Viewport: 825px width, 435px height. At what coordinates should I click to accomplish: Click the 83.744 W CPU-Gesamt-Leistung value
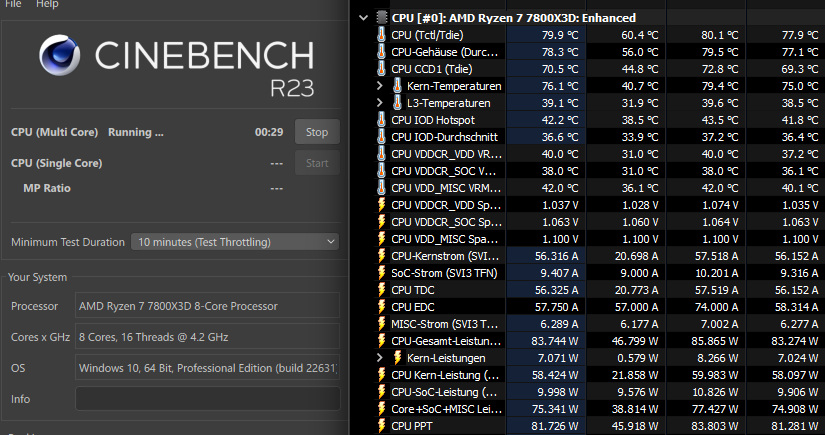(555, 341)
